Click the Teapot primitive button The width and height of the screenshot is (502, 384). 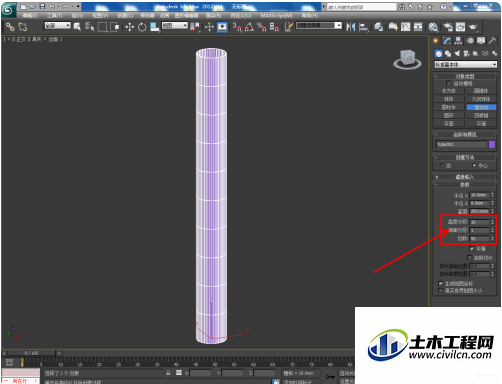[449, 123]
